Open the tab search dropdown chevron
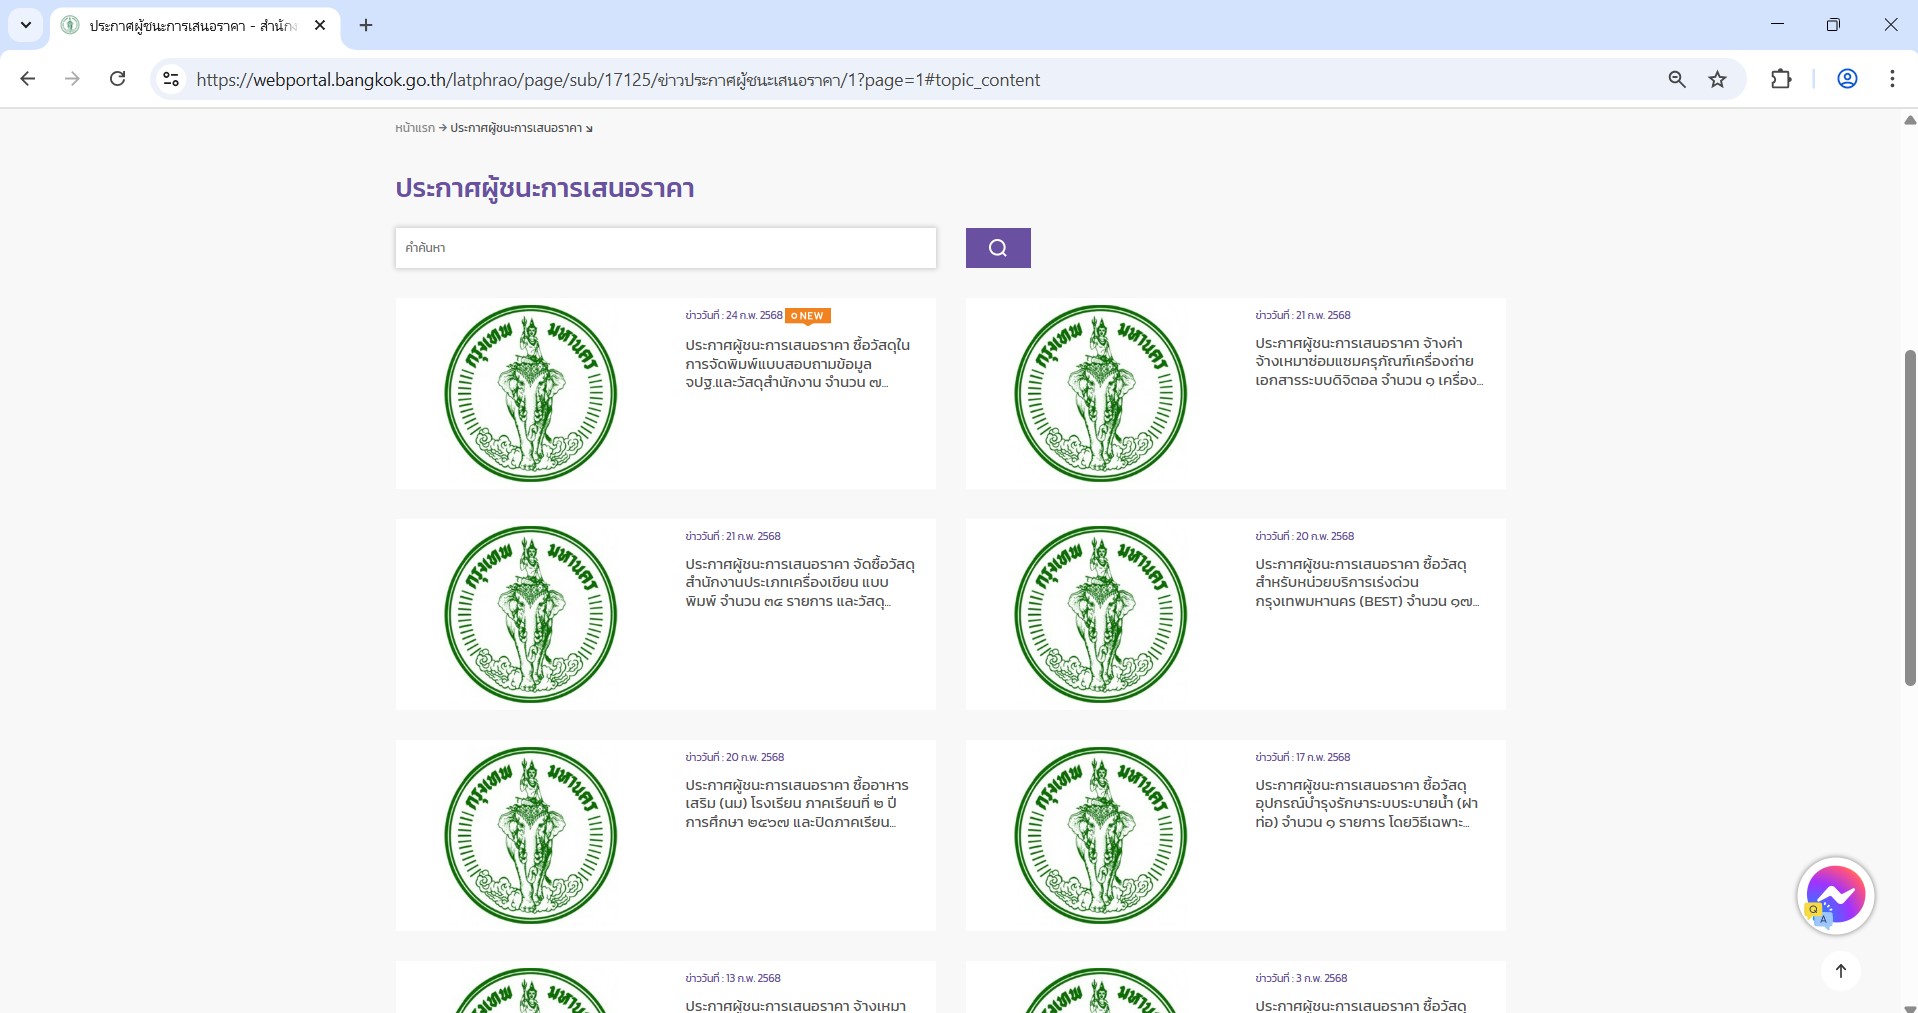The height and width of the screenshot is (1013, 1918). pyautogui.click(x=26, y=25)
